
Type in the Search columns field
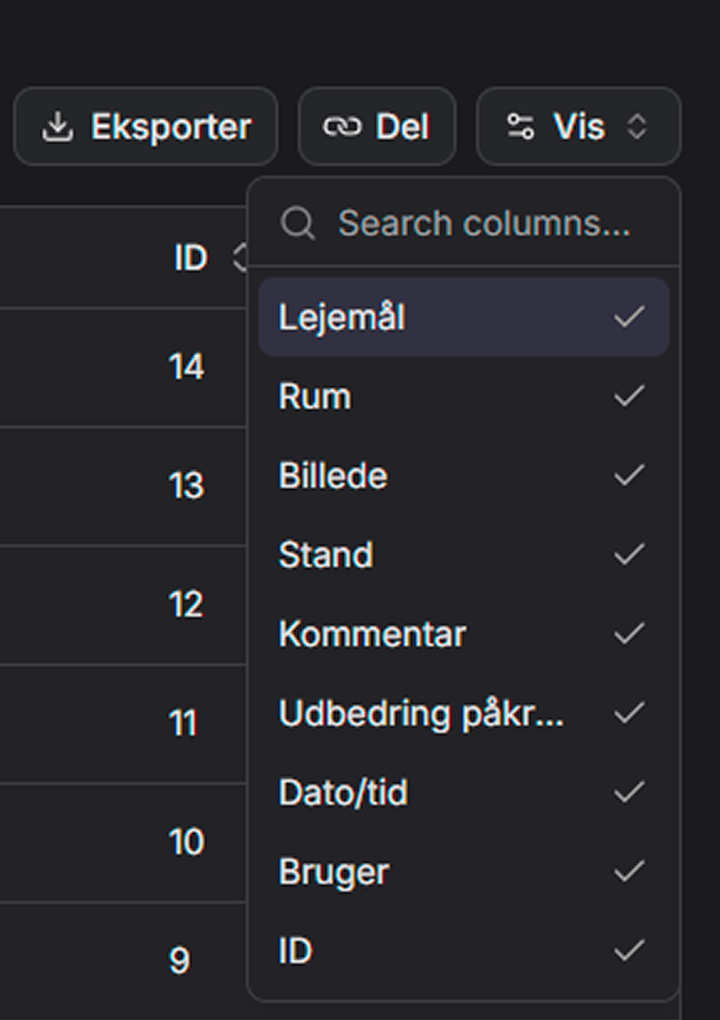tap(484, 223)
